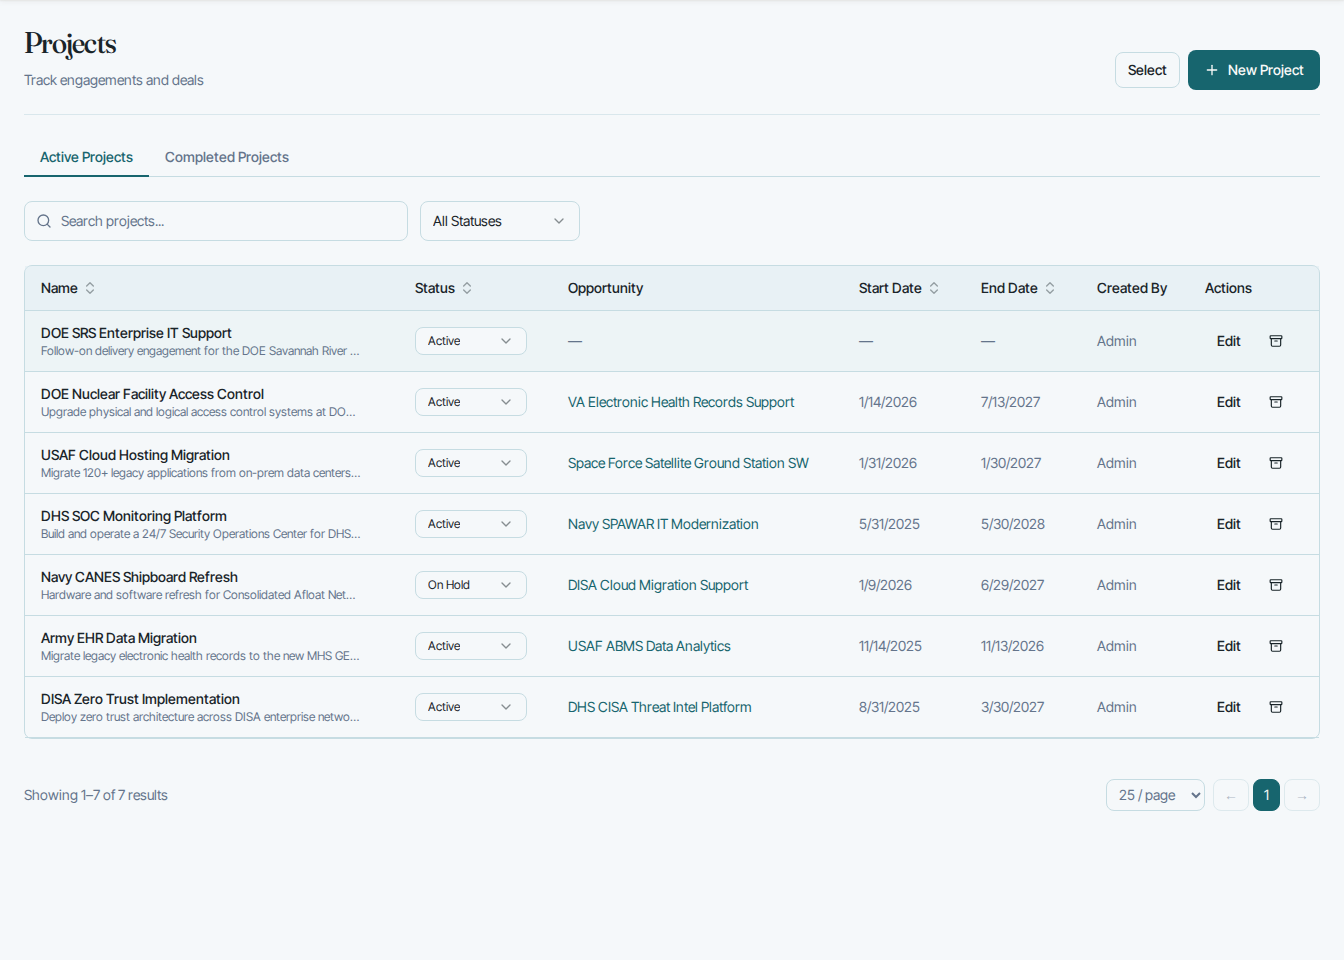Archive the Army EHR Data Migration project
This screenshot has height=960, width=1344.
pos(1276,646)
